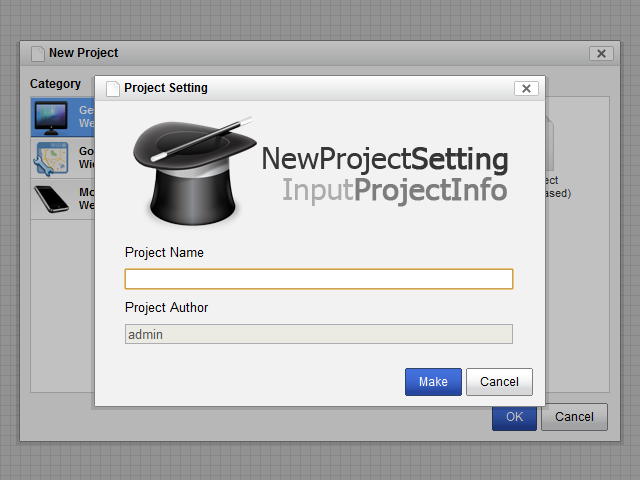The height and width of the screenshot is (480, 640).
Task: Close the New Project window with X
Action: (600, 54)
